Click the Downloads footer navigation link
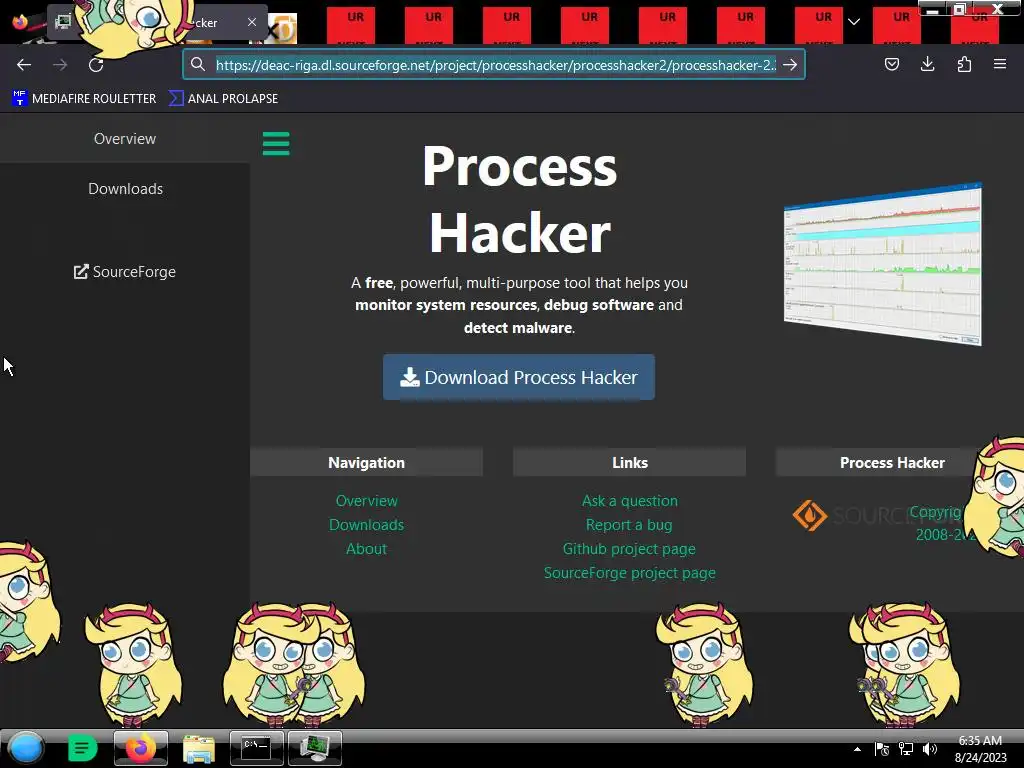This screenshot has width=1024, height=768. tap(366, 525)
